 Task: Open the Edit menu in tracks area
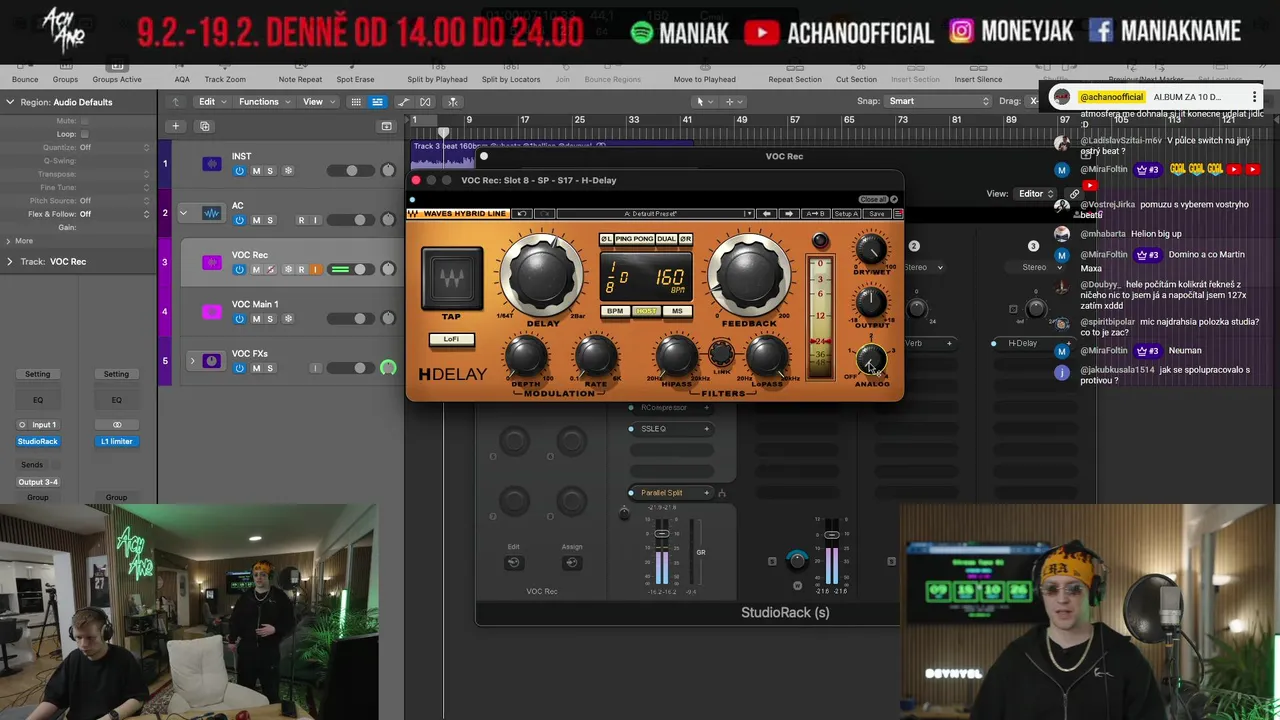[x=212, y=102]
